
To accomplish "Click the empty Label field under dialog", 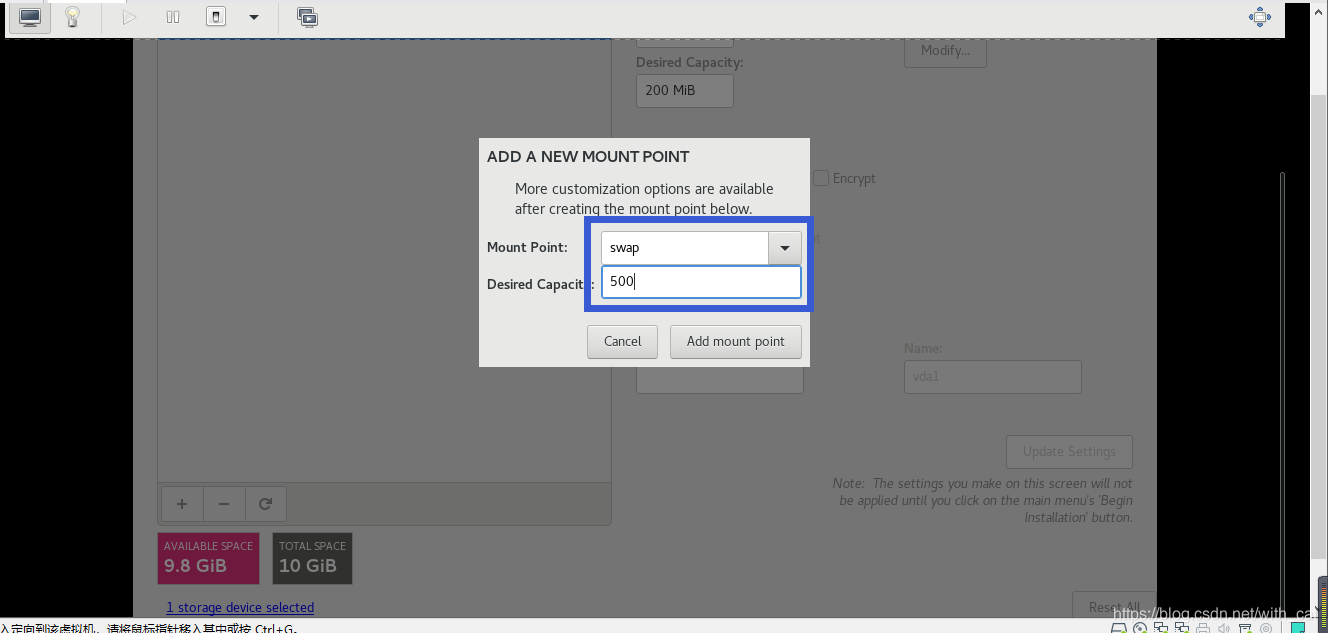I will coord(720,380).
